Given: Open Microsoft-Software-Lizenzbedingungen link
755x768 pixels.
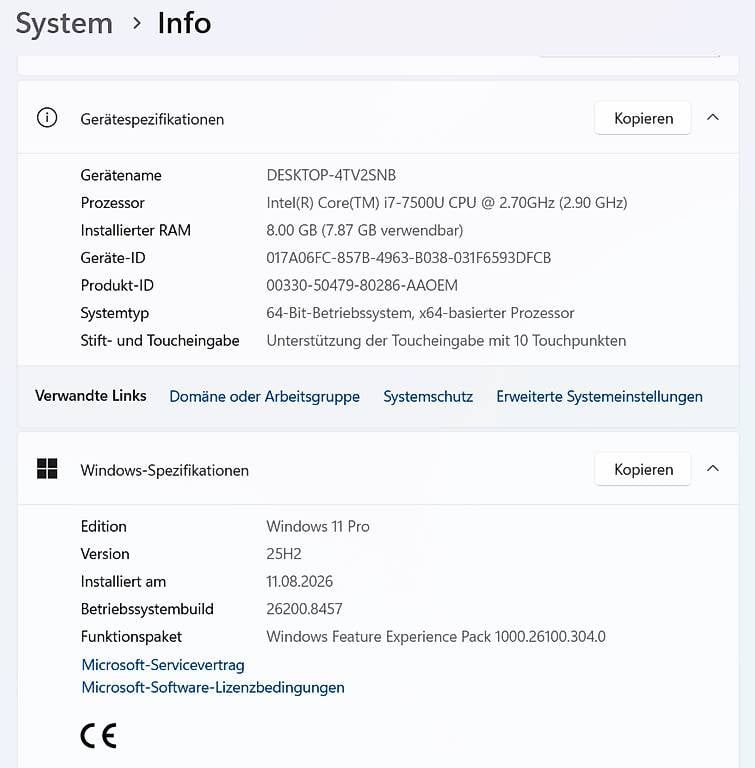Looking at the screenshot, I should 213,687.
